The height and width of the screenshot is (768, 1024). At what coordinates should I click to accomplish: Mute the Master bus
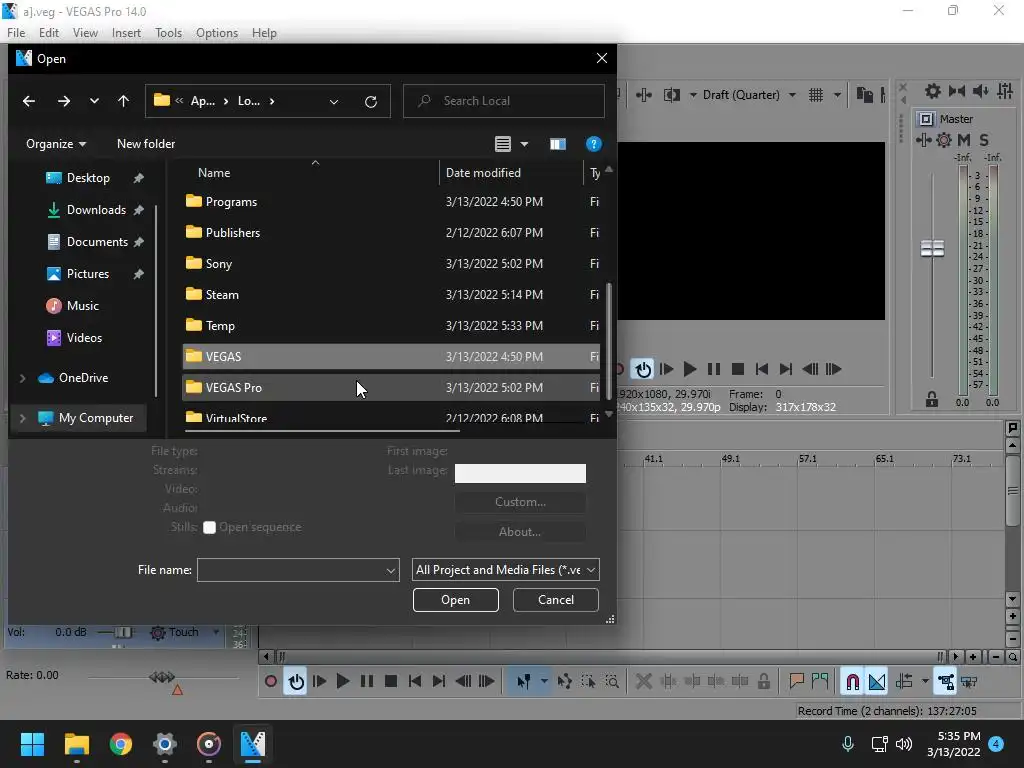click(x=964, y=140)
